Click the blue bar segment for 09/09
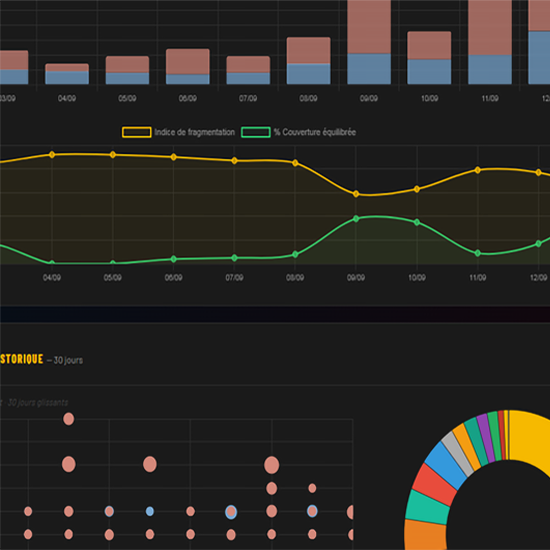This screenshot has width=550, height=550. (369, 69)
